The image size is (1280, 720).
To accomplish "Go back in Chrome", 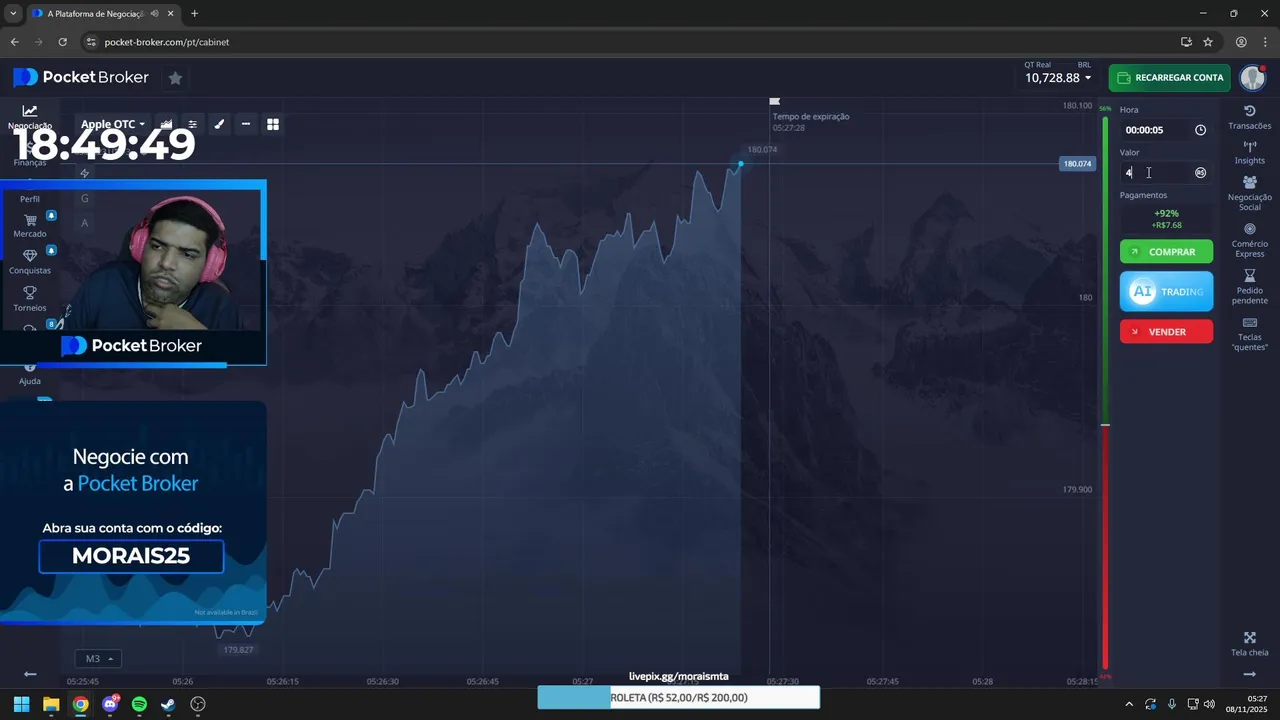I will coord(14,42).
